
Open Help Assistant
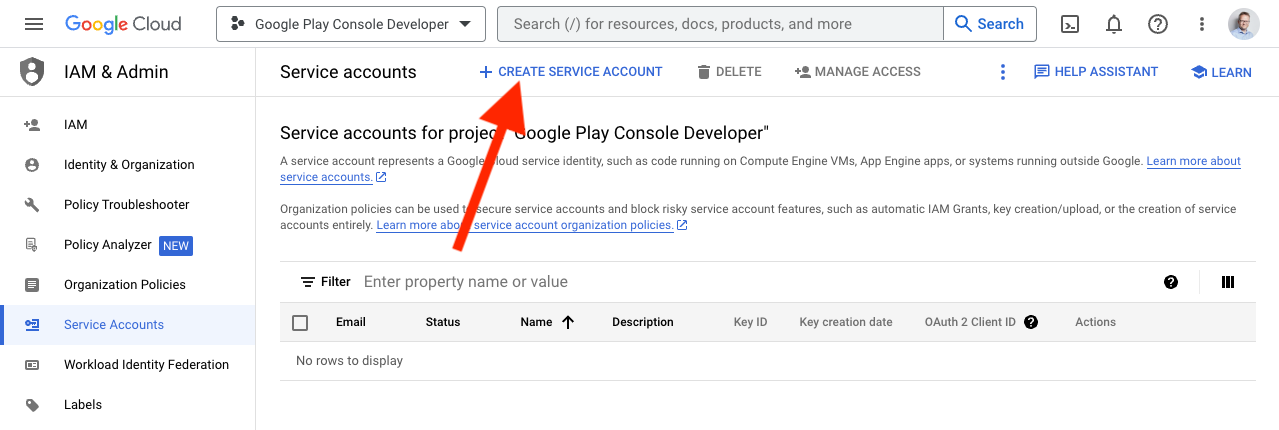(x=1096, y=72)
